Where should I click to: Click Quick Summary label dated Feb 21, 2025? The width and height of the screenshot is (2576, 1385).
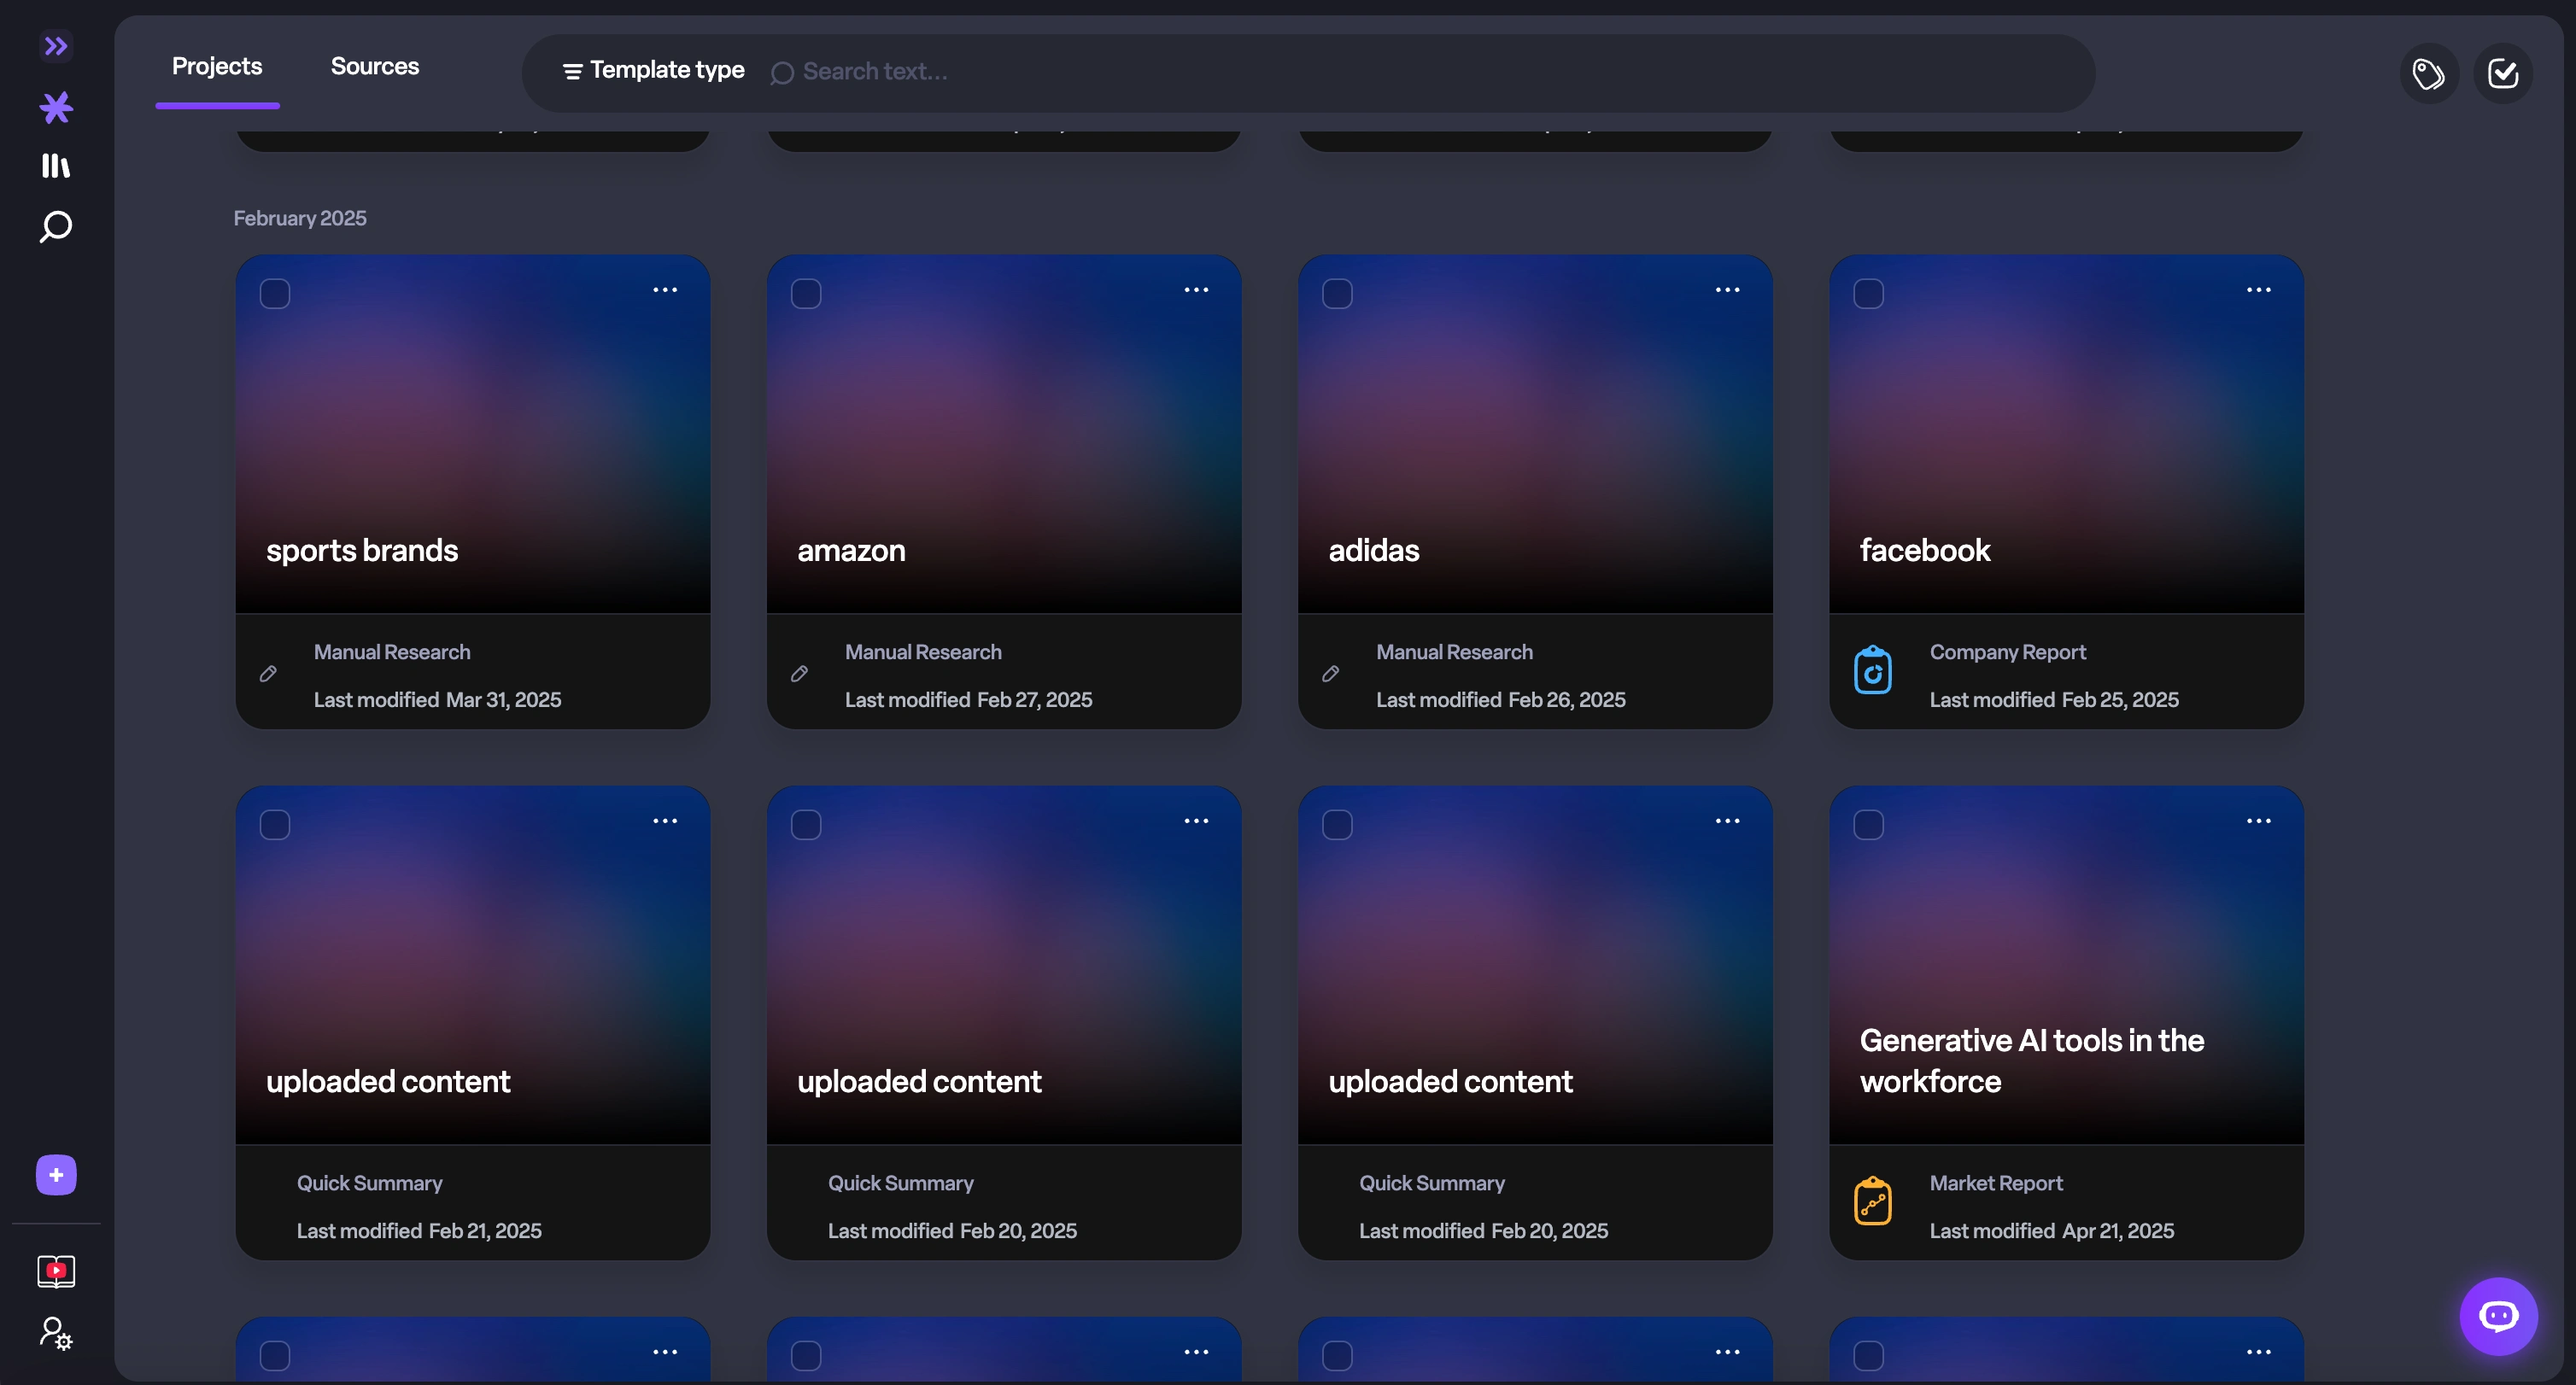[369, 1183]
